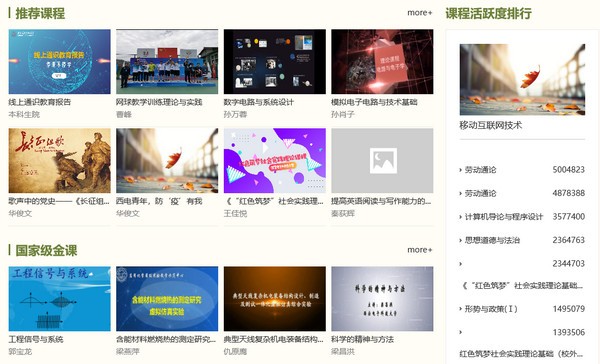The width and height of the screenshot is (600, 364).
Task: Open 线上通识教育报告 course thumbnail
Action: pyautogui.click(x=59, y=62)
